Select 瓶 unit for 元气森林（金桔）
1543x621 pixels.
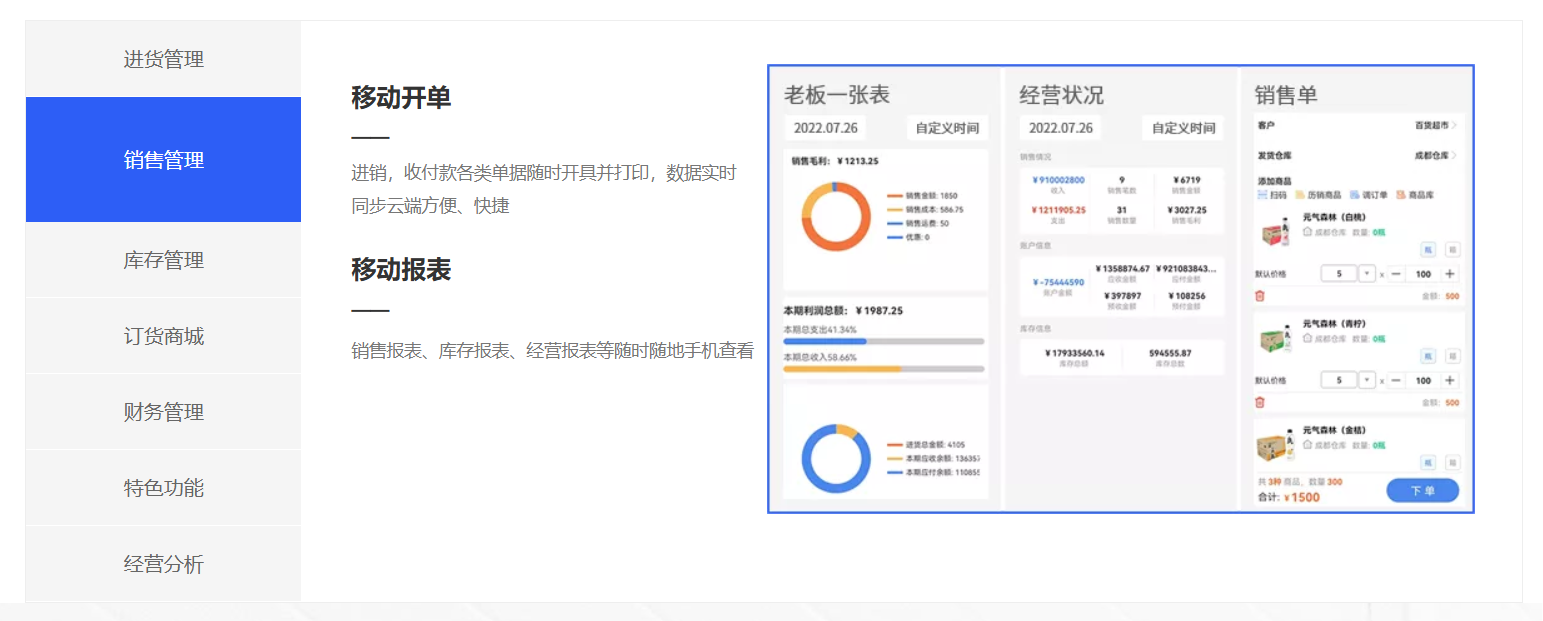point(1428,462)
